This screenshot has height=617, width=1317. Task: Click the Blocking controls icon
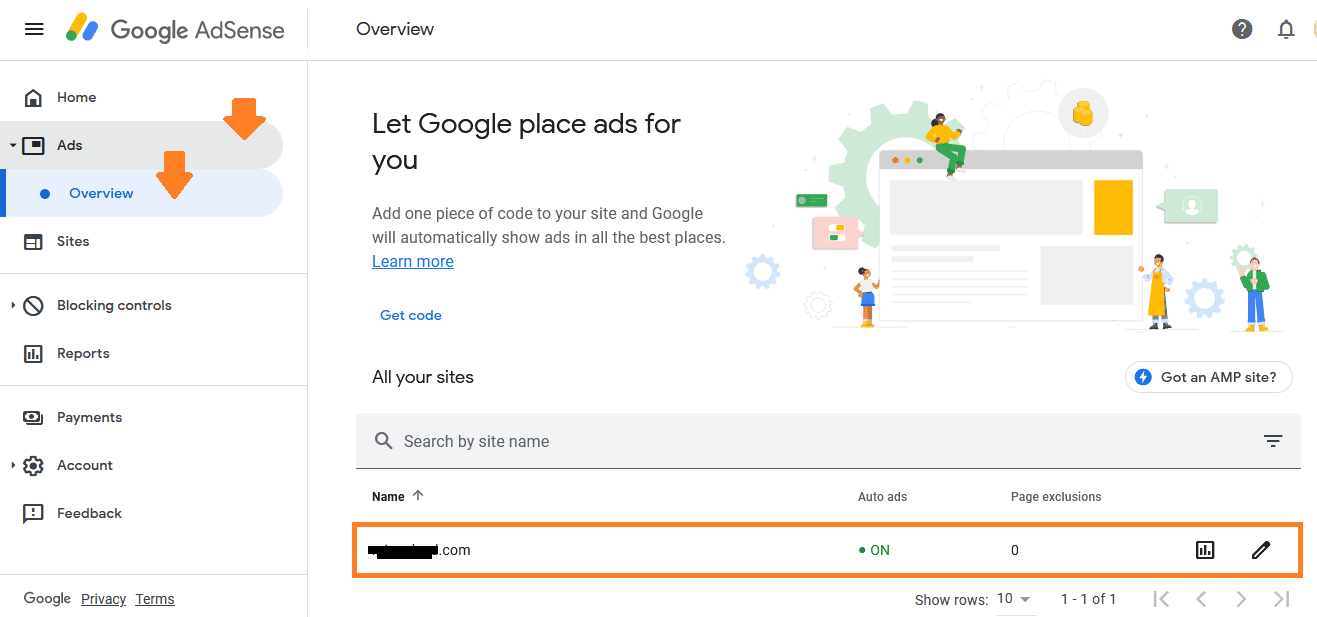pyautogui.click(x=33, y=305)
